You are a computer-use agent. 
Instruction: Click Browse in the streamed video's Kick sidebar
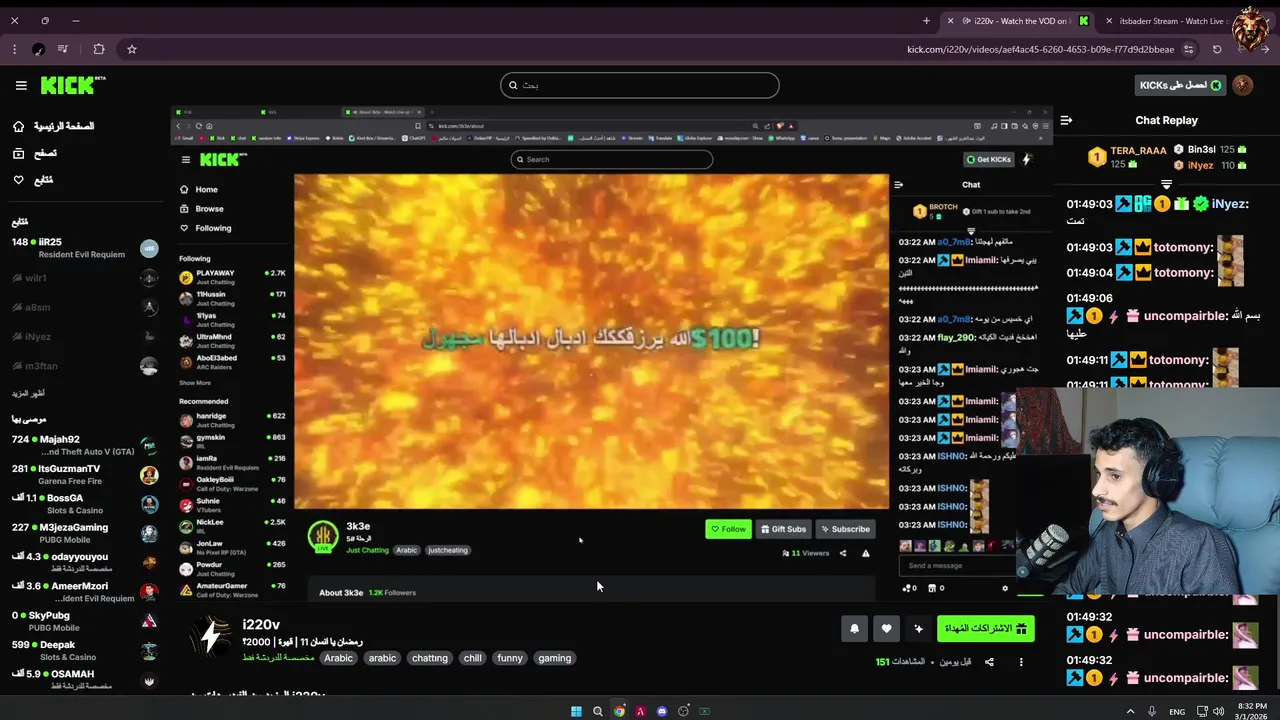click(209, 209)
